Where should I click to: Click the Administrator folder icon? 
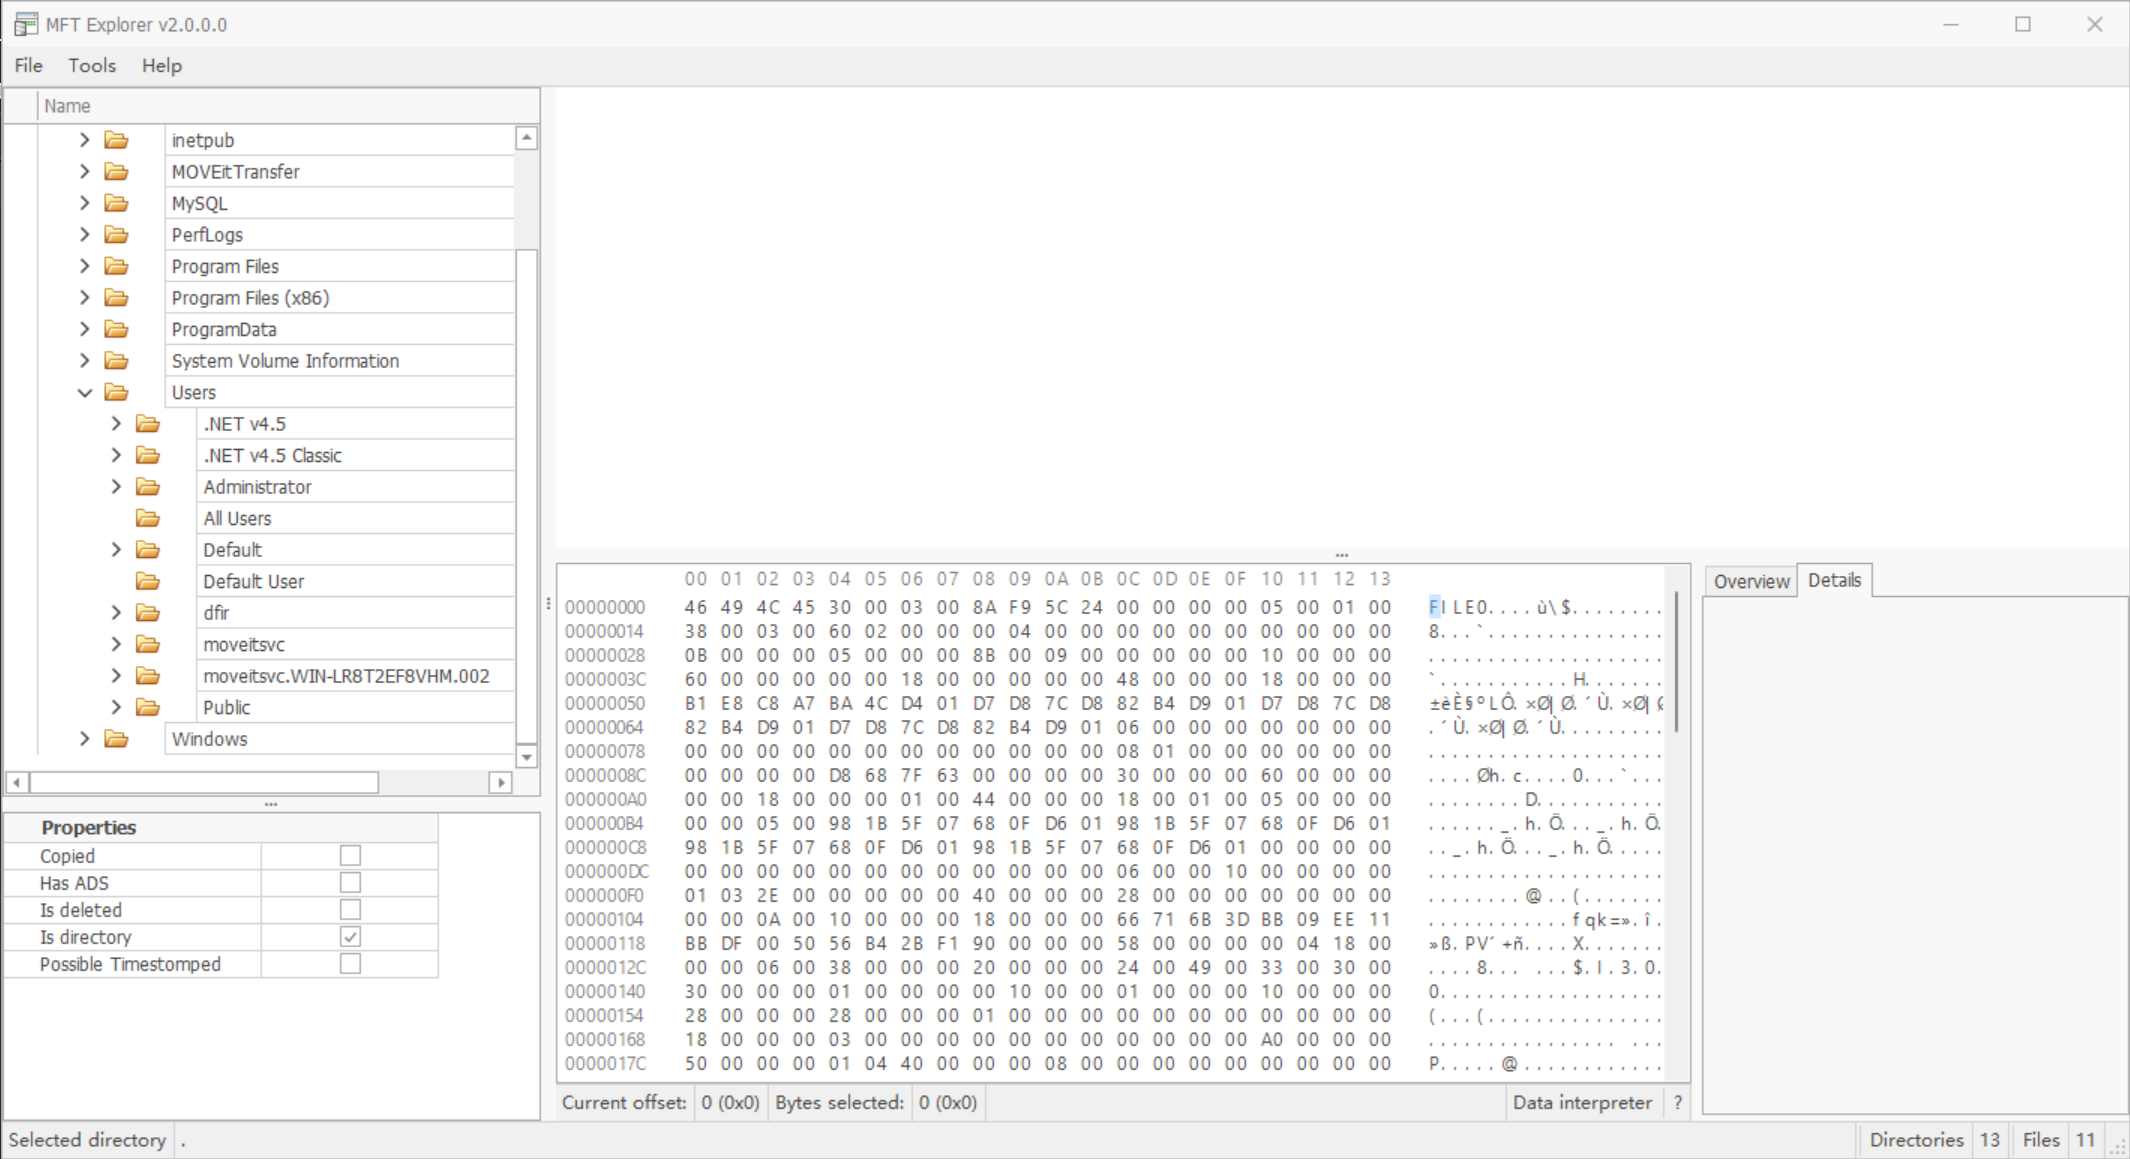[148, 487]
